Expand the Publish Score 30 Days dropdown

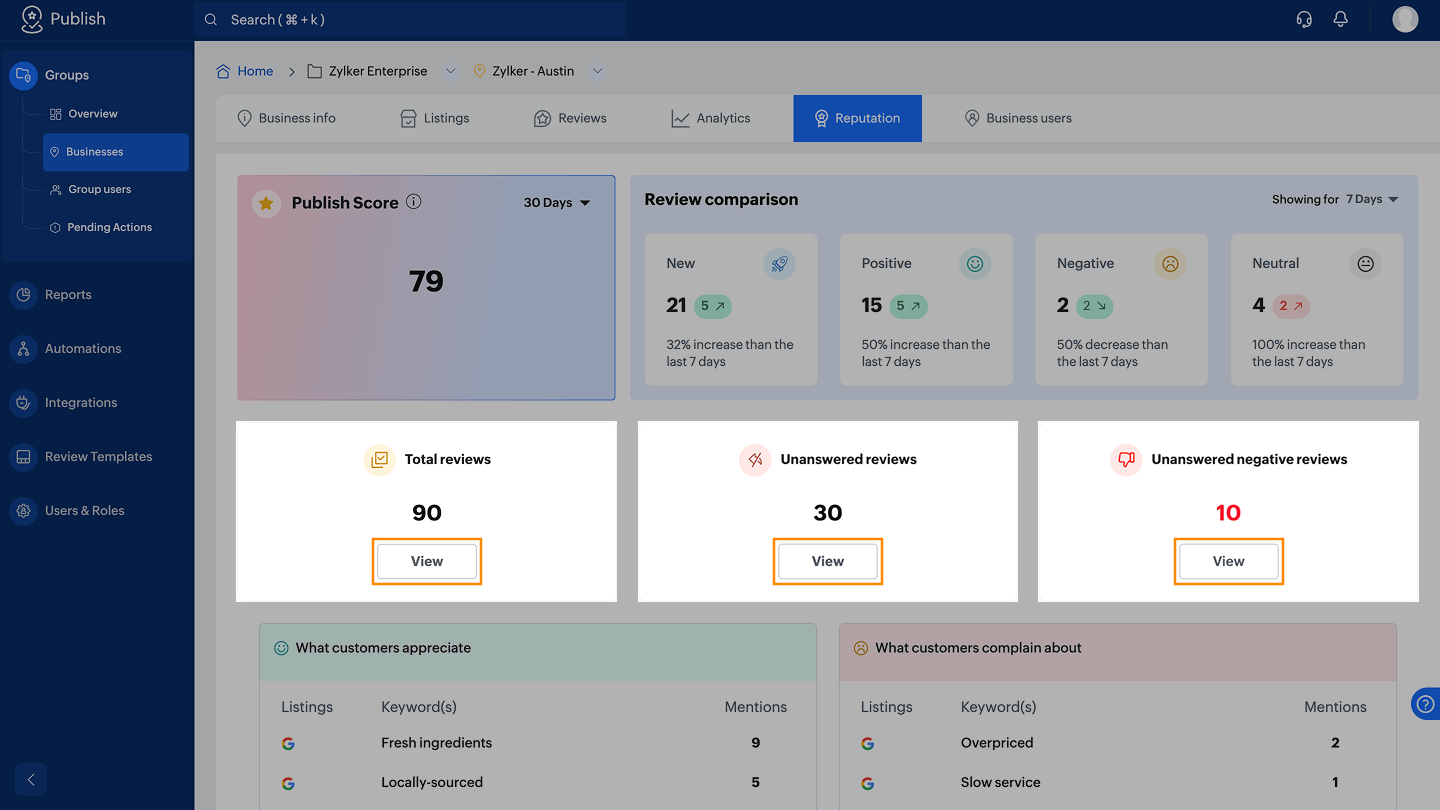point(557,203)
